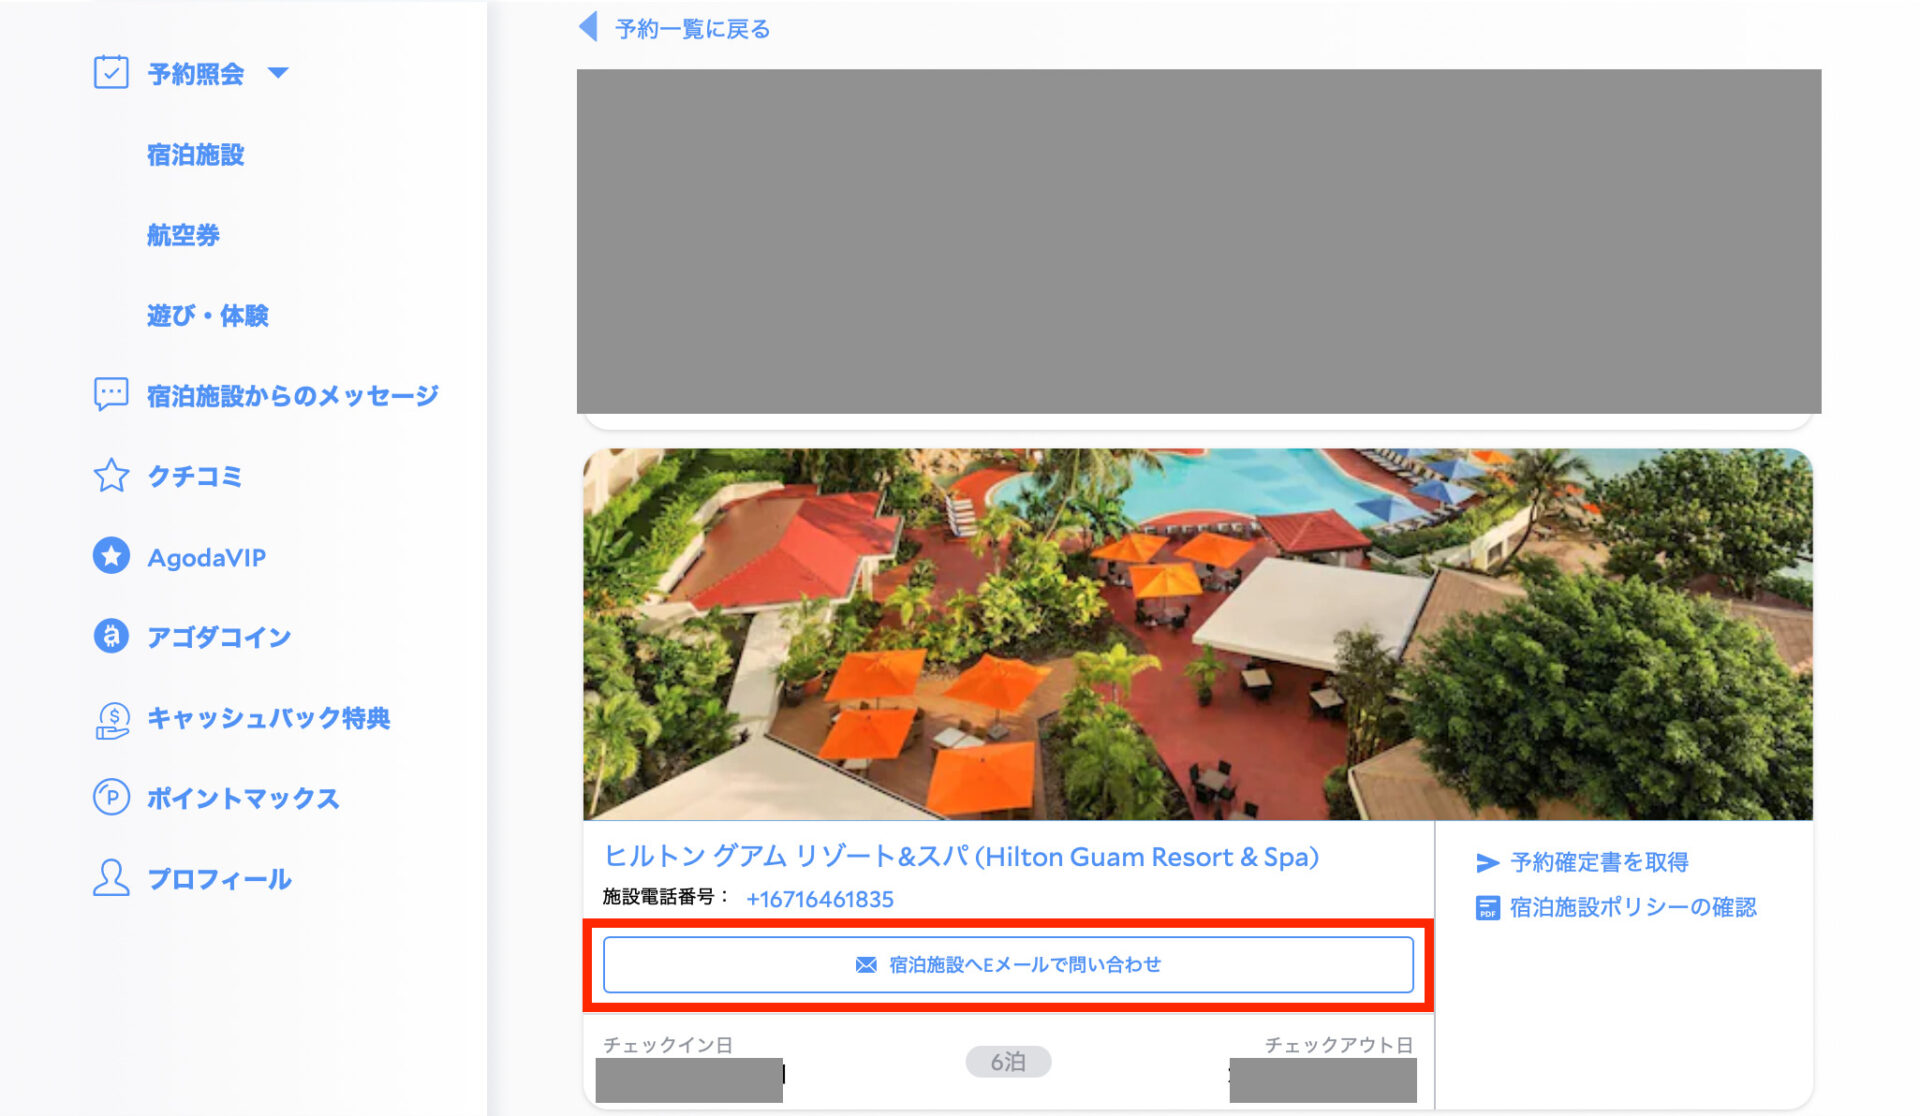This screenshot has height=1116, width=1920.
Task: Open プロフィール page
Action: (219, 879)
